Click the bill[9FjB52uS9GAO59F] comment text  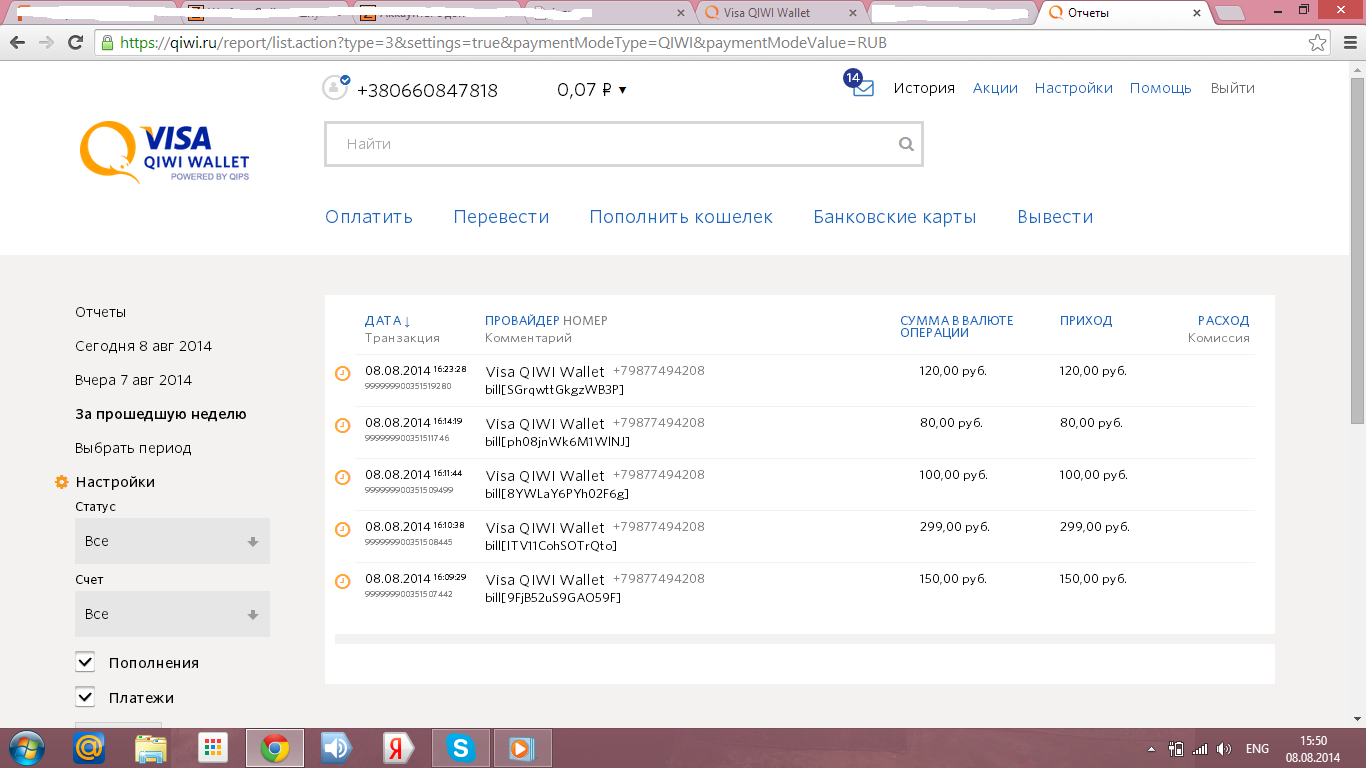click(553, 598)
